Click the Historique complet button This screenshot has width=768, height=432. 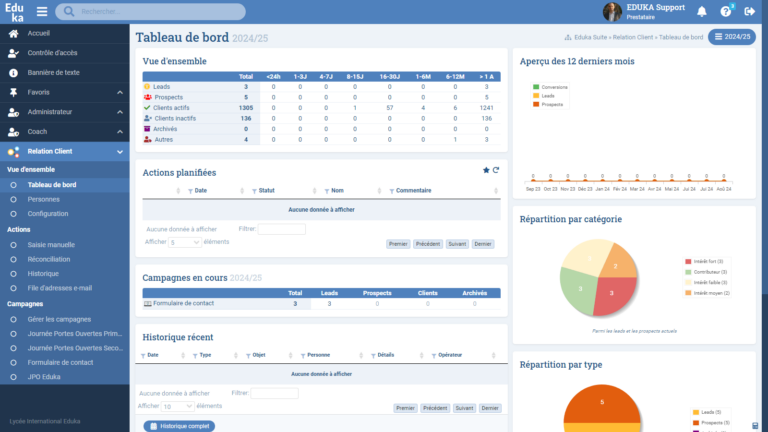pyautogui.click(x=179, y=426)
